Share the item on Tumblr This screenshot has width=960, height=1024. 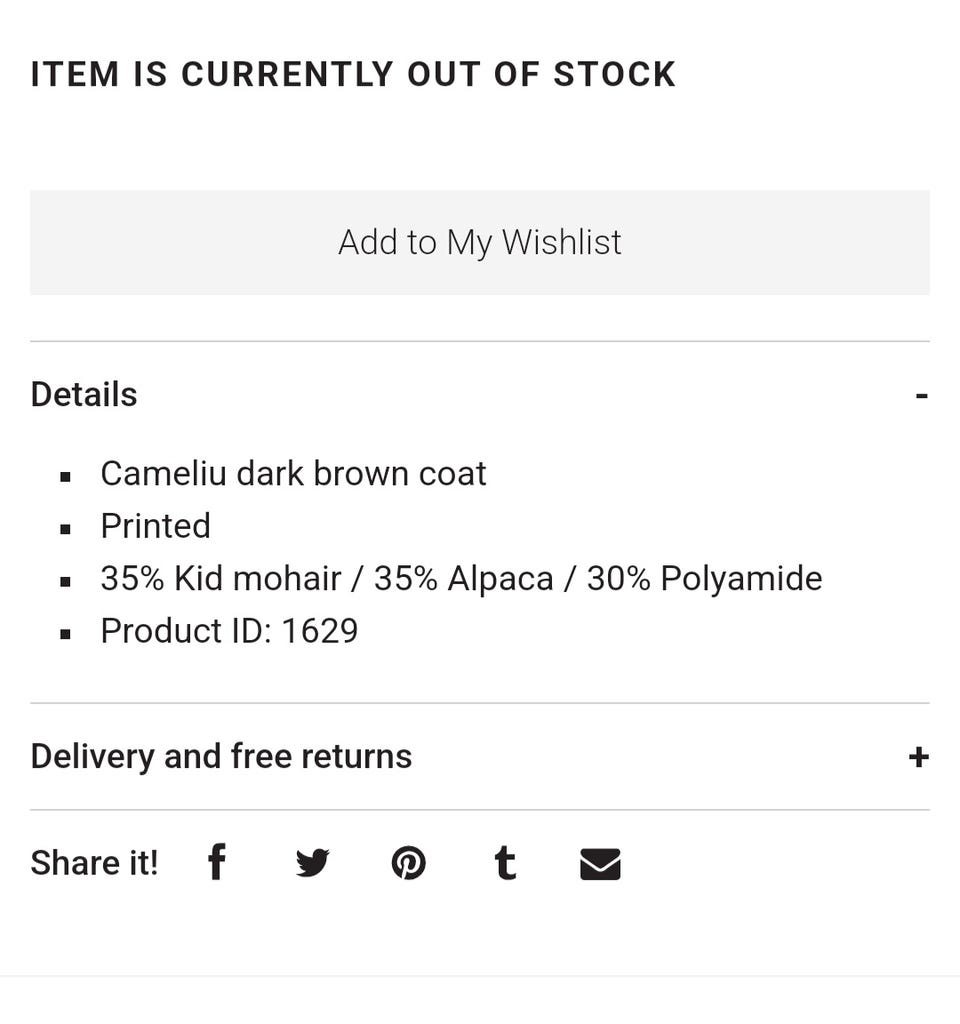point(505,862)
